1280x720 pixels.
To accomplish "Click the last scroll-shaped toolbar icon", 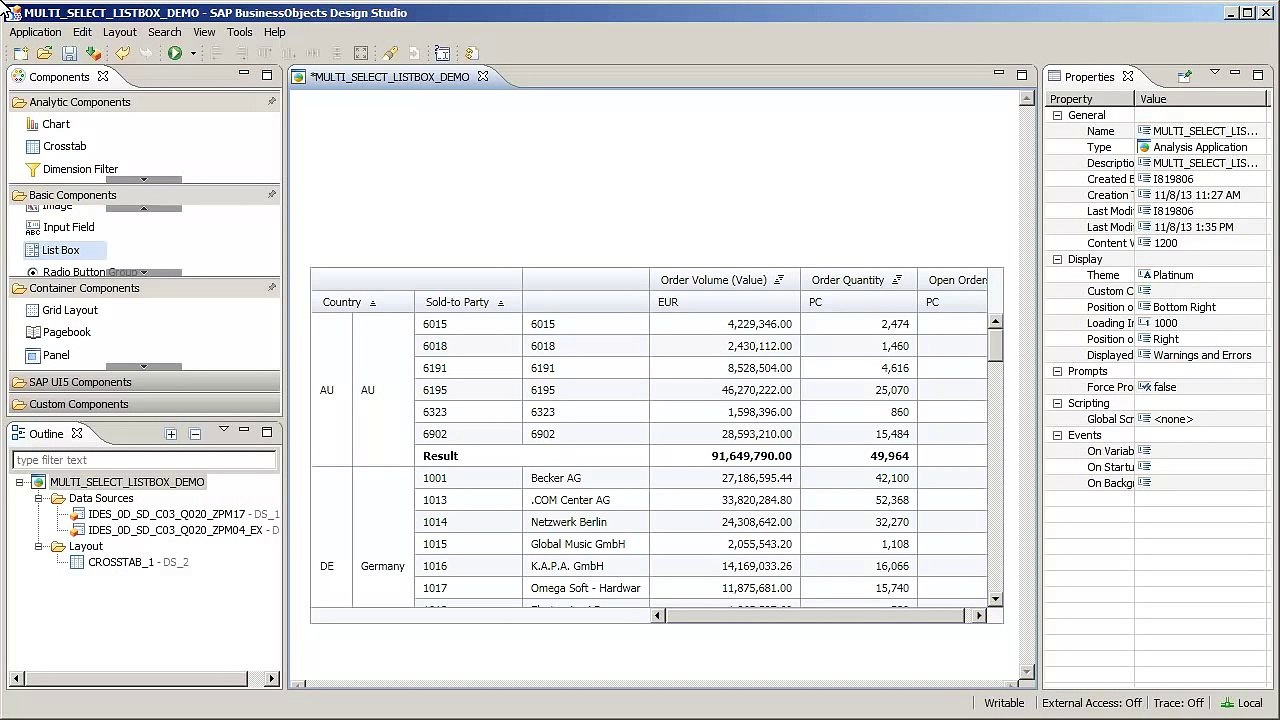I will 471,53.
